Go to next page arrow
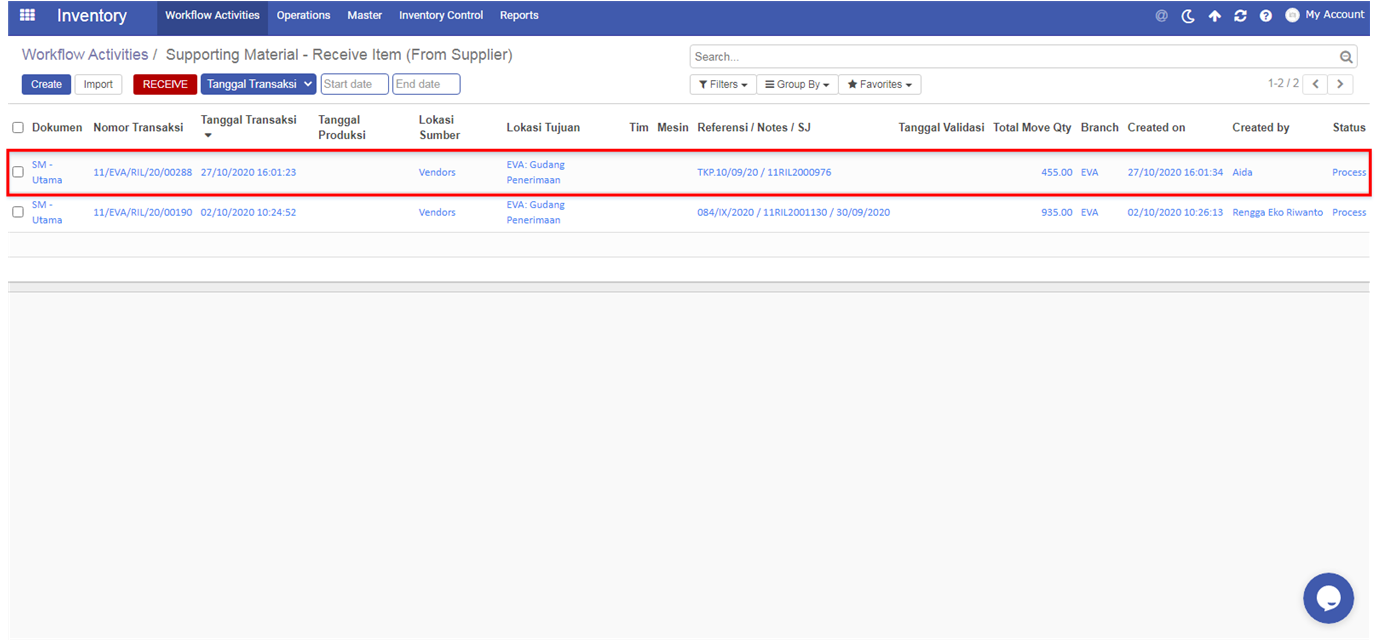This screenshot has width=1379, height=641. [1340, 84]
